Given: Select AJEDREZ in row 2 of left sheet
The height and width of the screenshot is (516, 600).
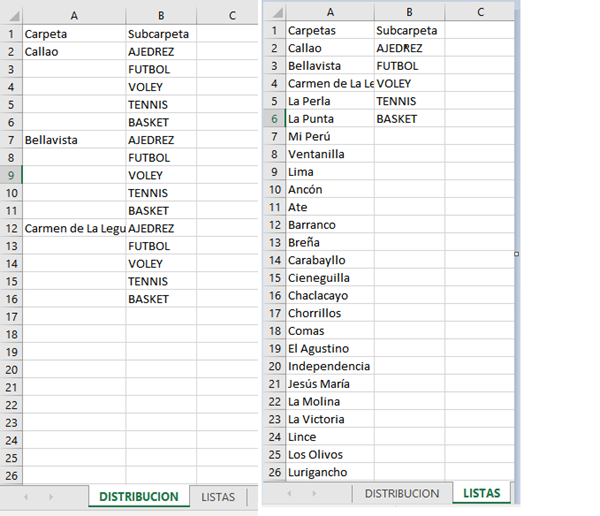Looking at the screenshot, I should [x=161, y=51].
